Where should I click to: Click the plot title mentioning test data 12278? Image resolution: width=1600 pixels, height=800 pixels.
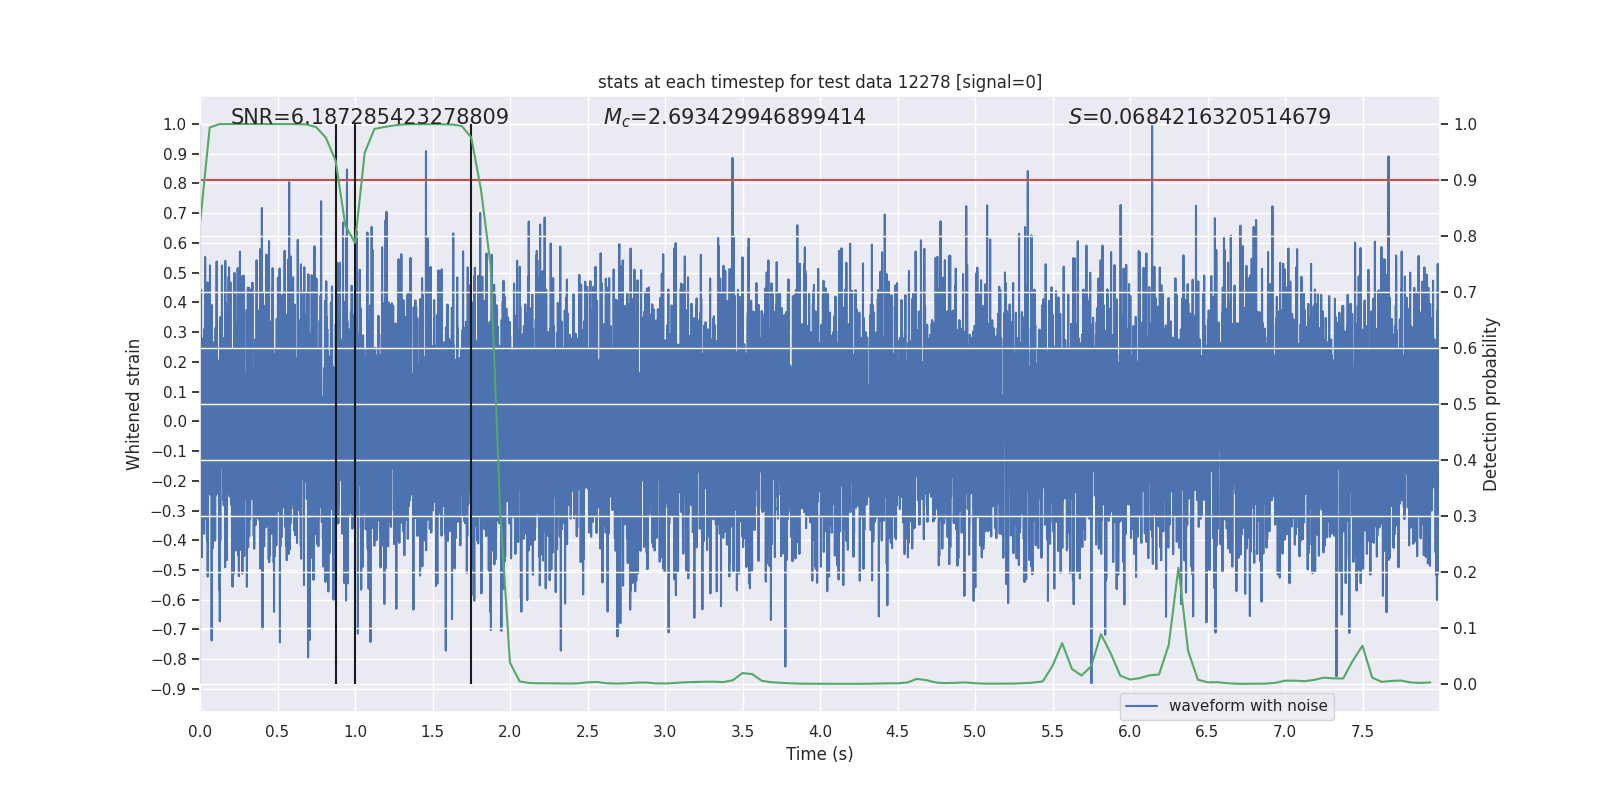coord(819,82)
